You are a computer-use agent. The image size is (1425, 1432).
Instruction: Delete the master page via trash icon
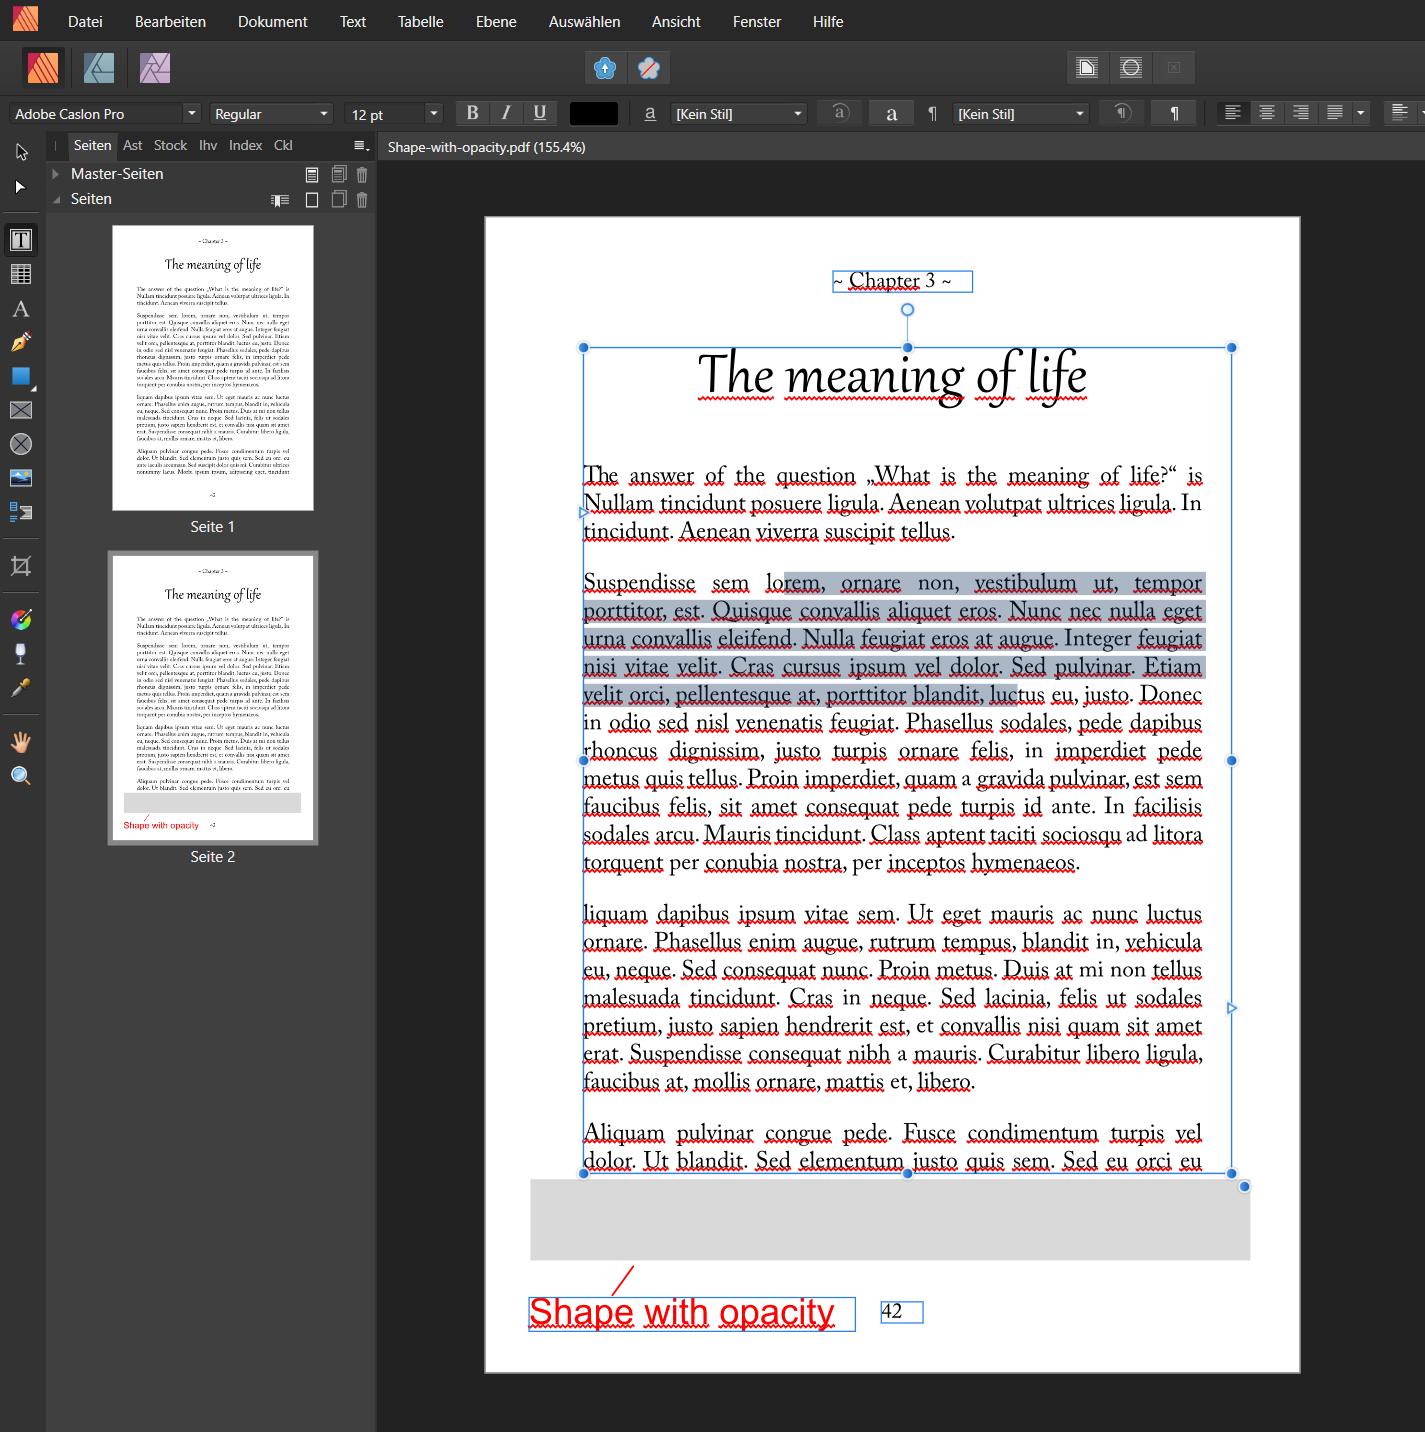[x=362, y=174]
